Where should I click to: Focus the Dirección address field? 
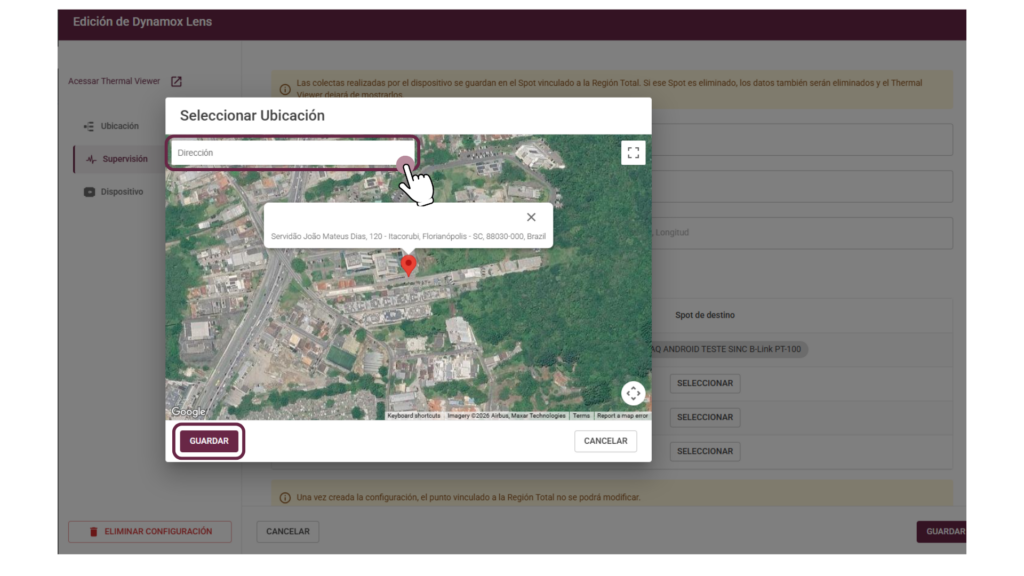click(x=293, y=153)
